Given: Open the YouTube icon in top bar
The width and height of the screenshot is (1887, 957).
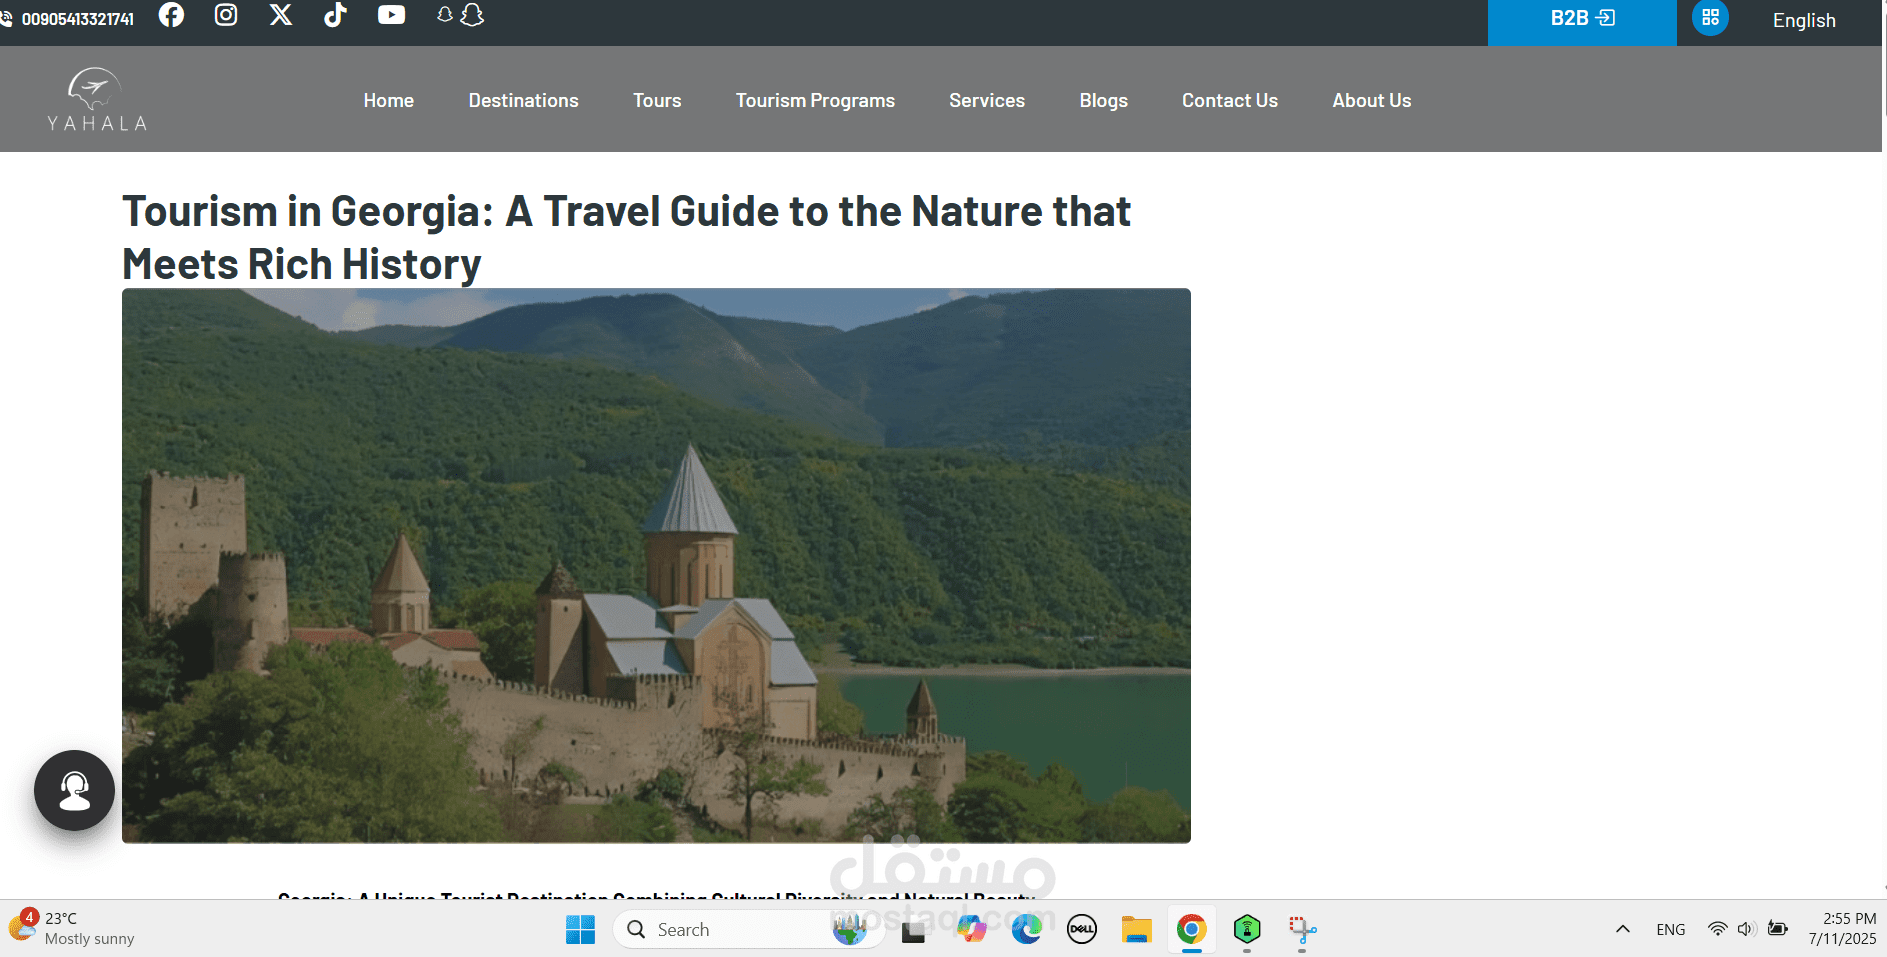Looking at the screenshot, I should [x=391, y=15].
